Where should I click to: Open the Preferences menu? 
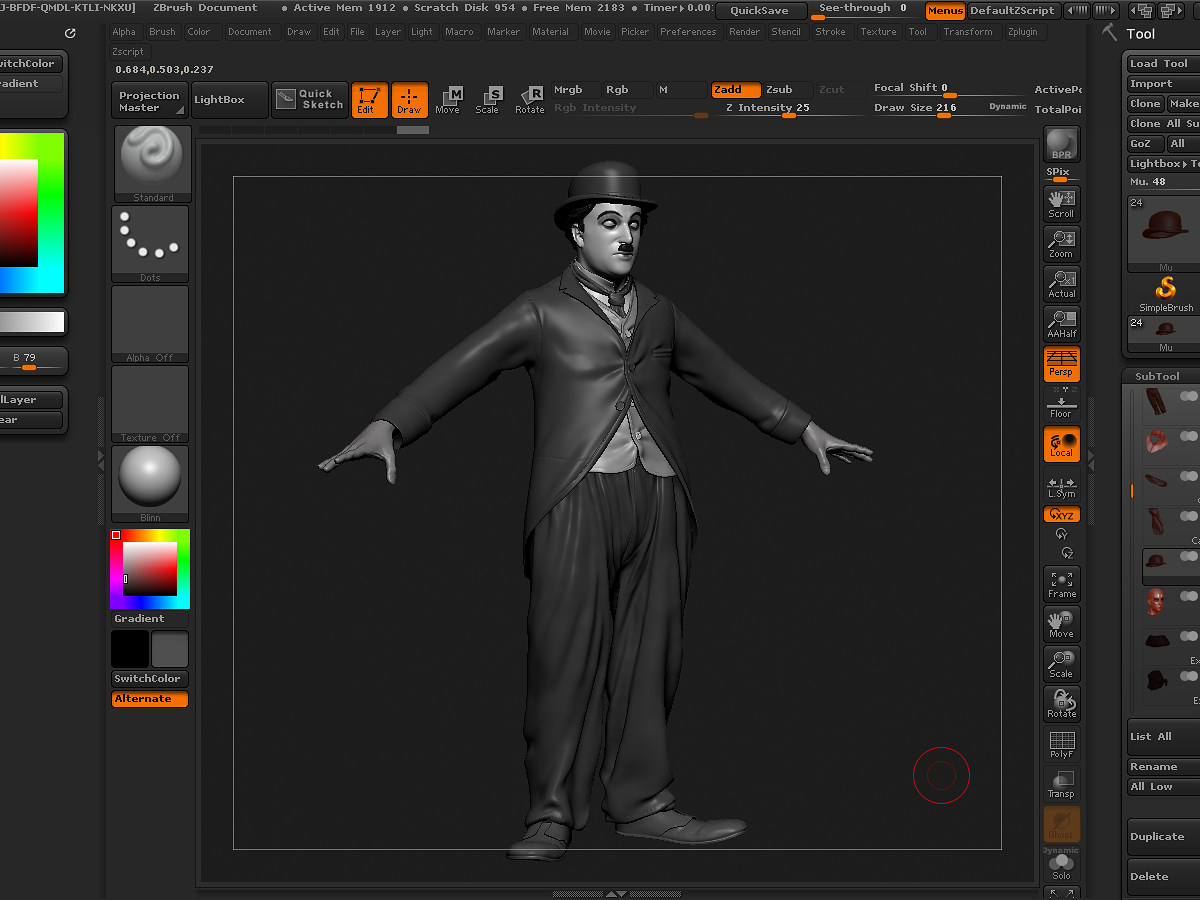[688, 32]
